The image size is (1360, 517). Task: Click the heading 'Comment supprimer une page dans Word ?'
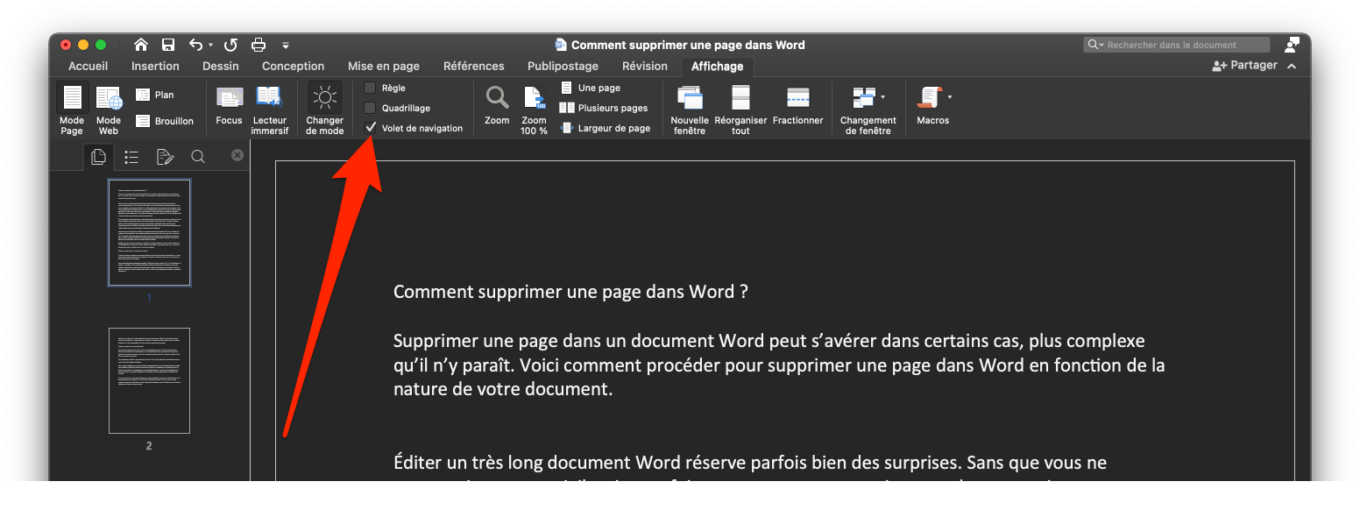point(571,292)
